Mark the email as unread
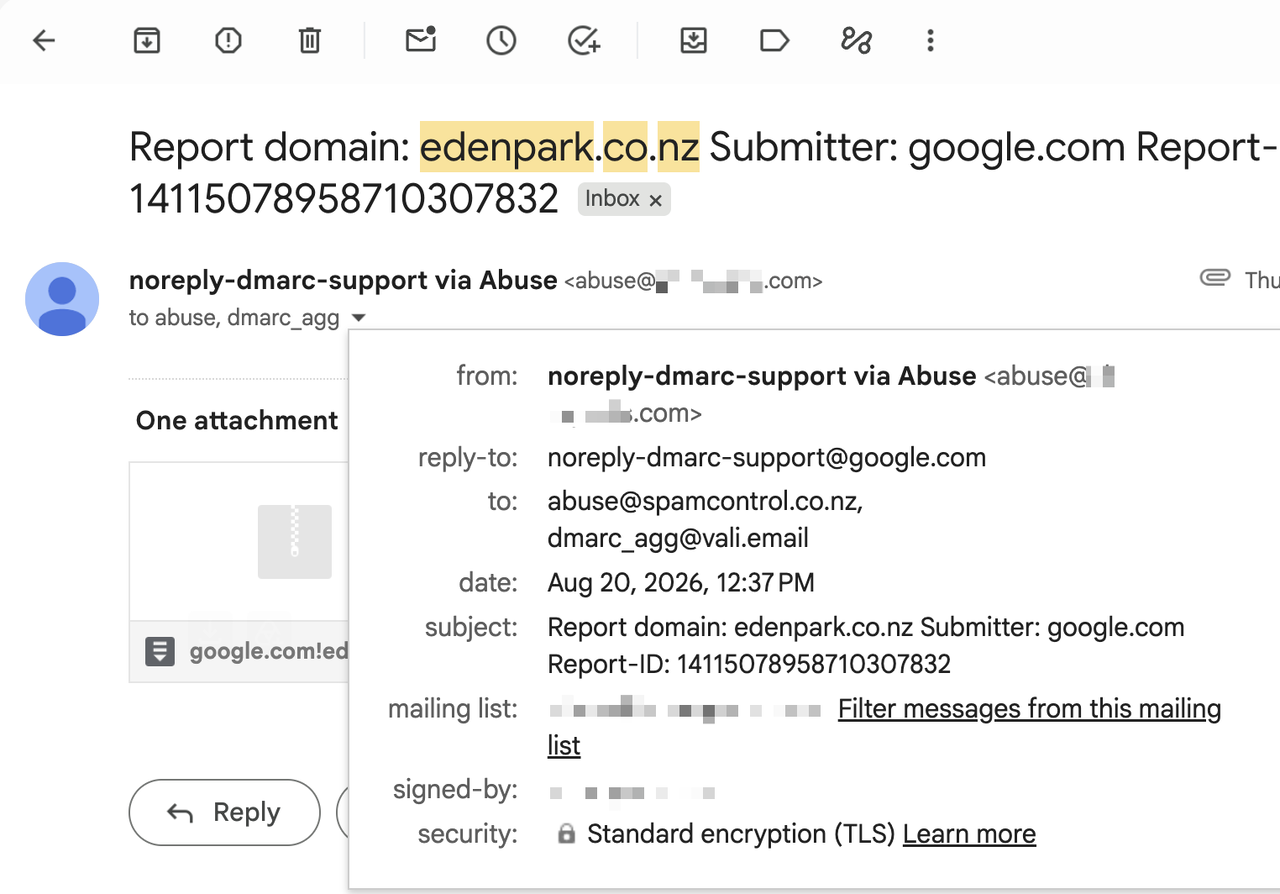Viewport: 1280px width, 894px height. pyautogui.click(x=421, y=40)
